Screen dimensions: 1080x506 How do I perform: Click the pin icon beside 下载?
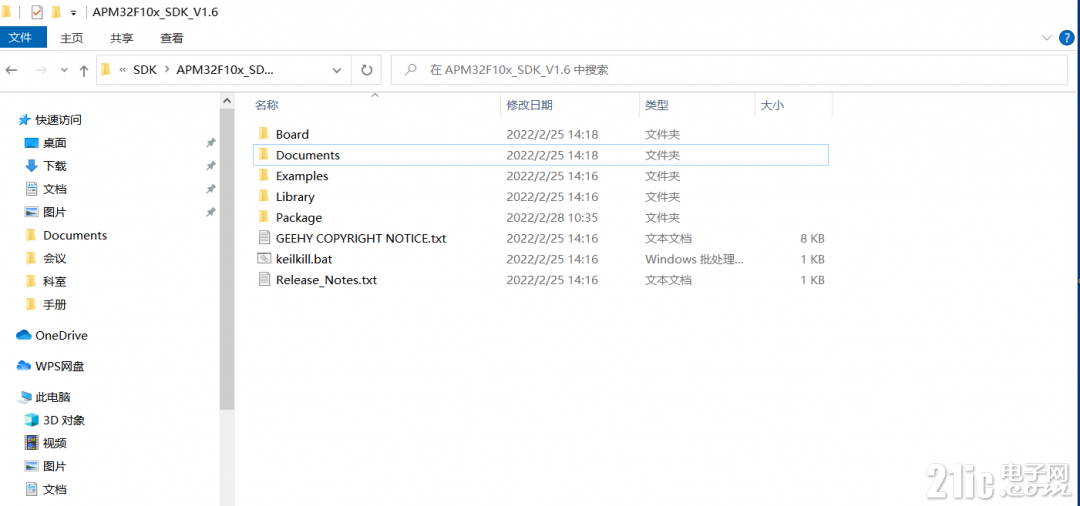tap(211, 166)
